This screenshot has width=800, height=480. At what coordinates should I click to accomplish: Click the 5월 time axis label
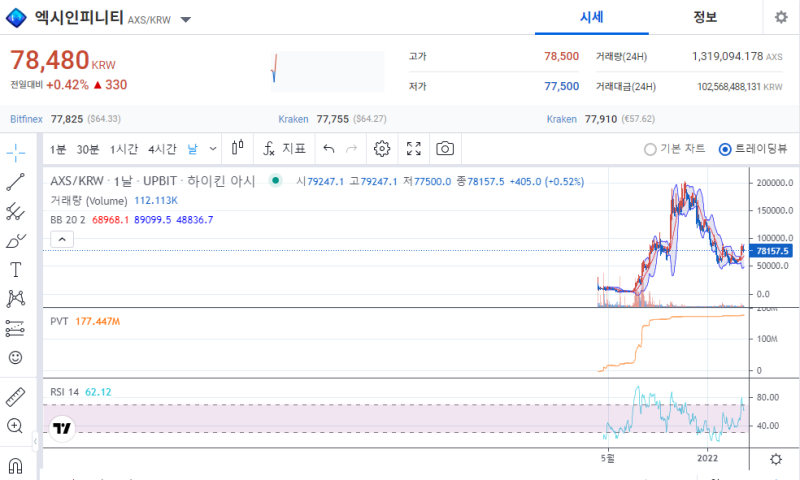(608, 458)
